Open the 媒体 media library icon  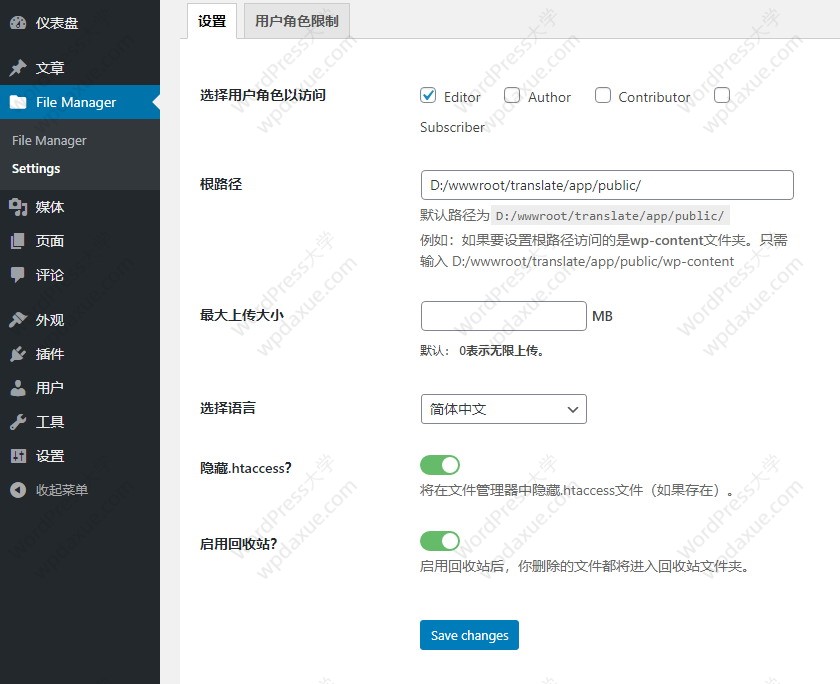tap(18, 207)
